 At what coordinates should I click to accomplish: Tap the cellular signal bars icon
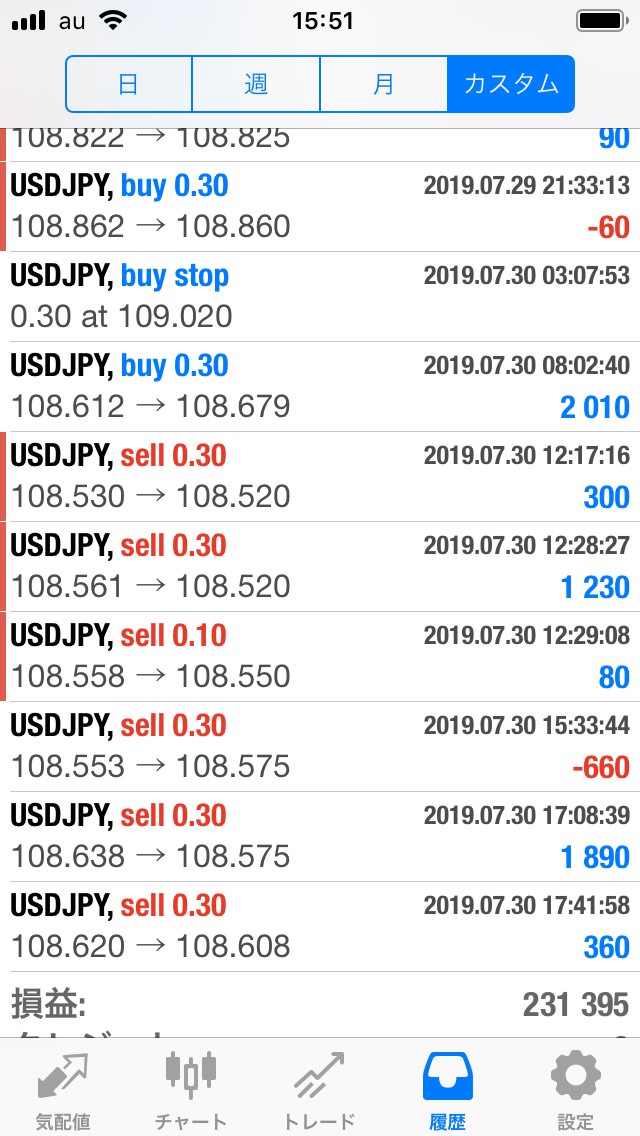29,20
